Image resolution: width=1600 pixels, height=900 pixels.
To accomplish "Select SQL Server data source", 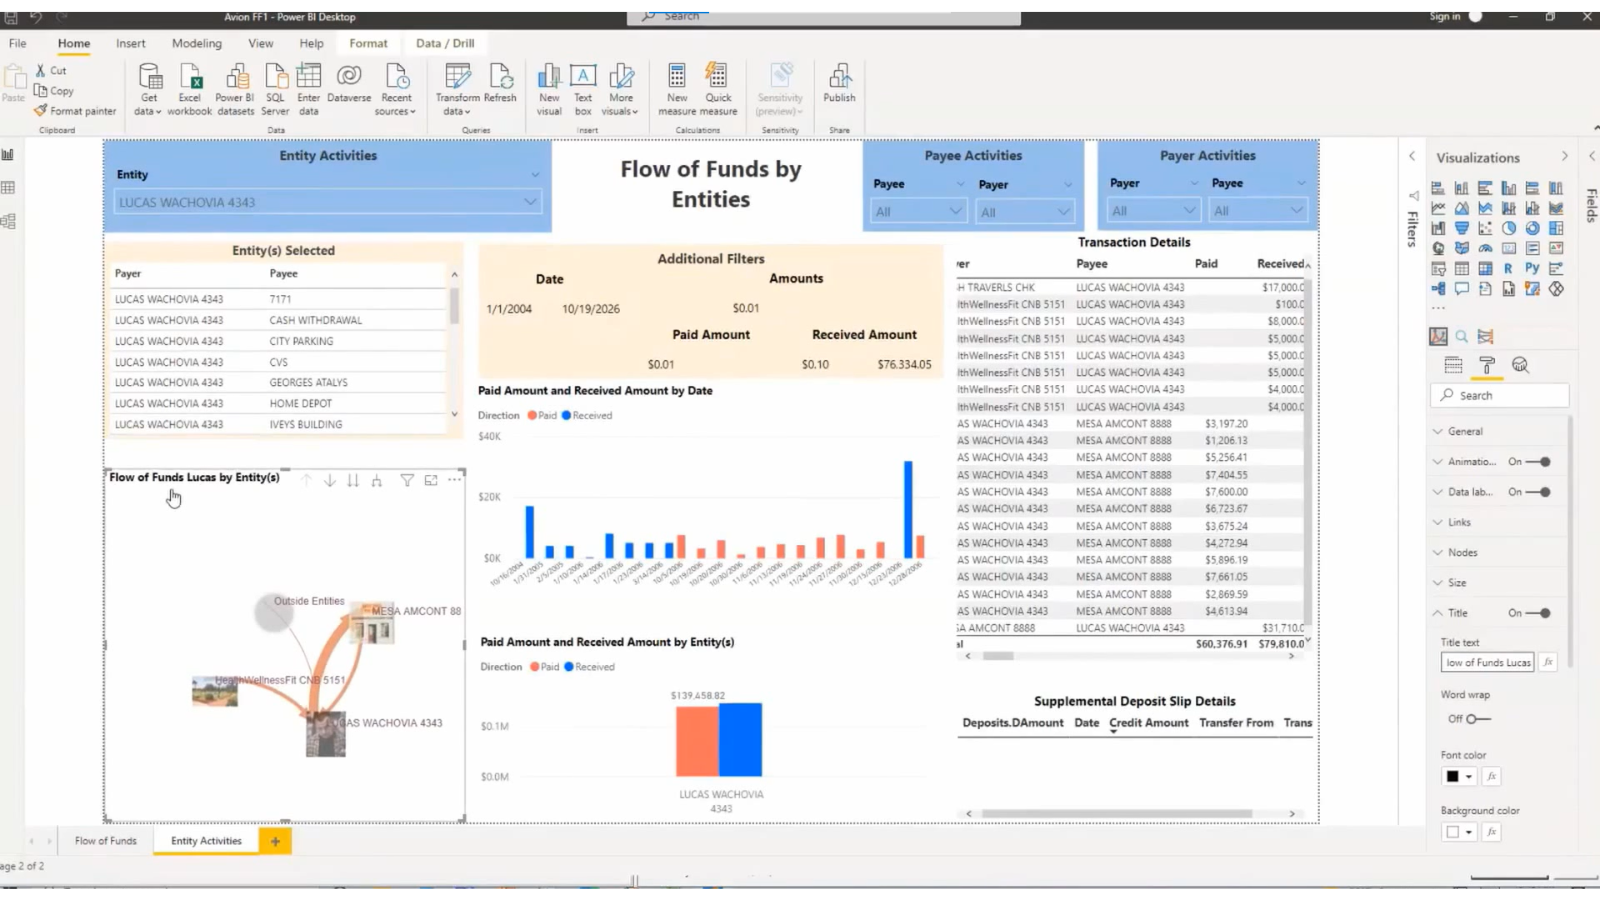I will coord(275,89).
